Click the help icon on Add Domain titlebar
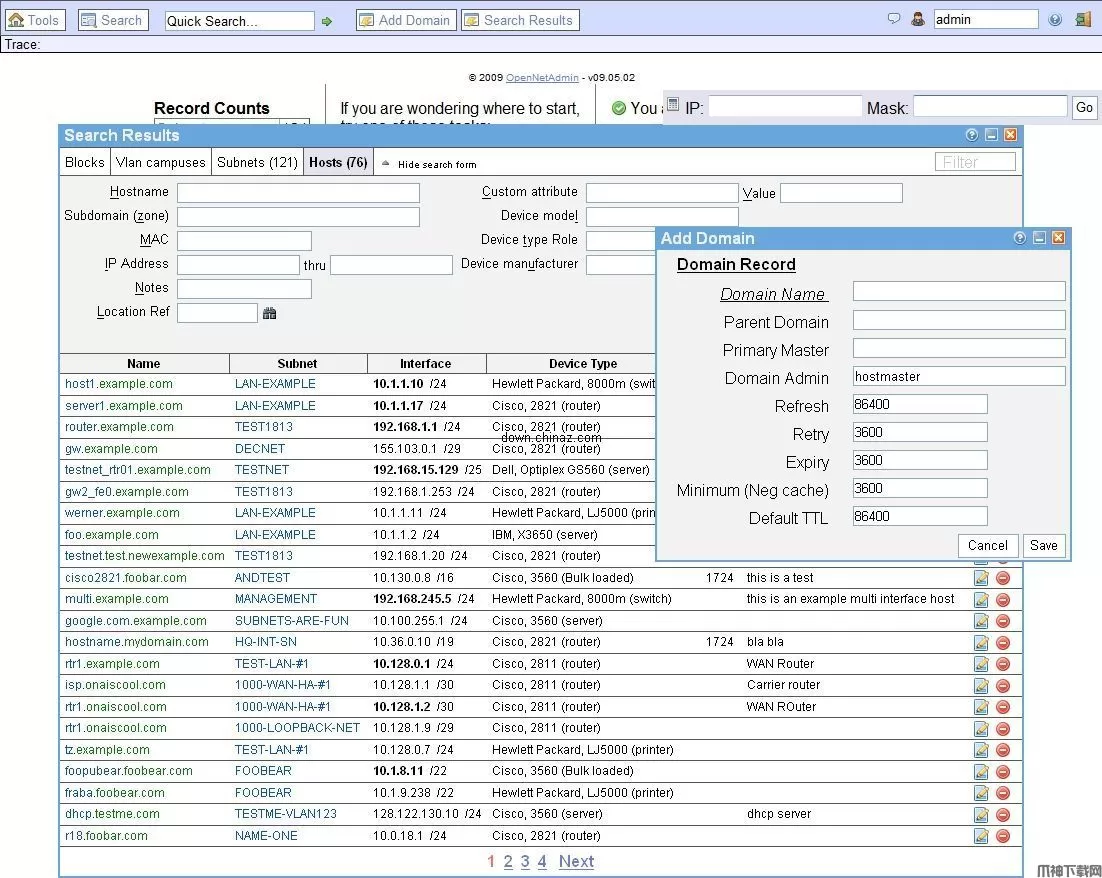This screenshot has width=1102, height=878. tap(1019, 238)
